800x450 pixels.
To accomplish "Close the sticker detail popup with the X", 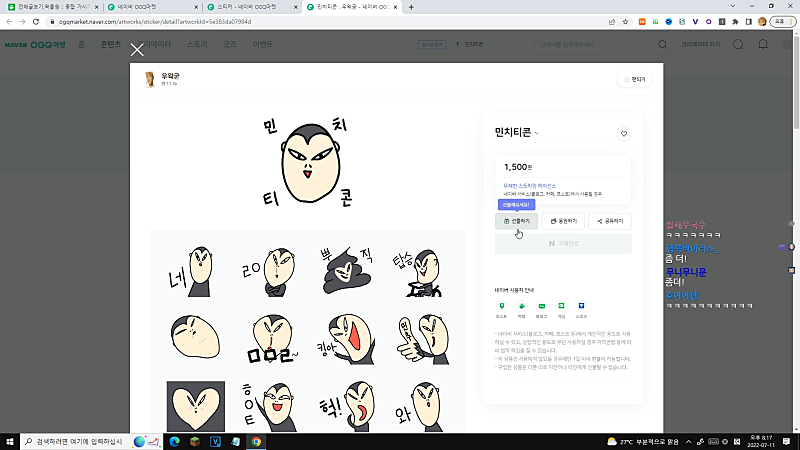I will 137,49.
